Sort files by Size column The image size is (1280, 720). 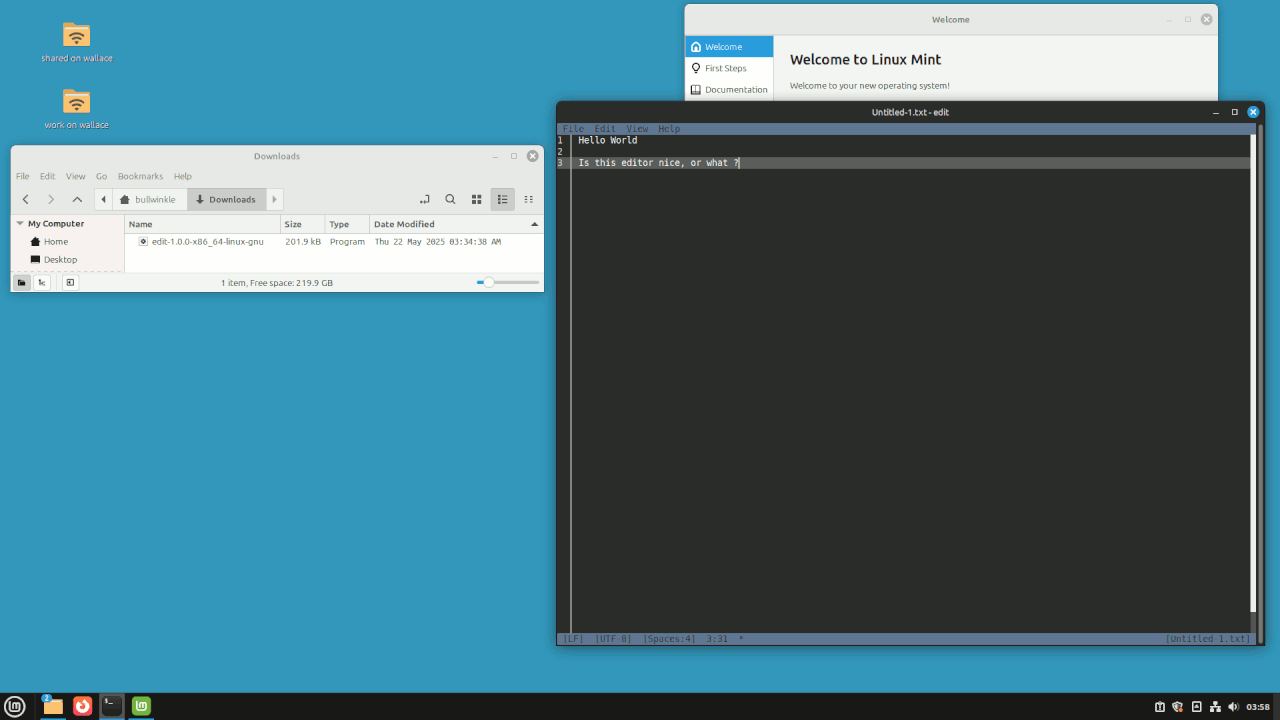(x=303, y=224)
